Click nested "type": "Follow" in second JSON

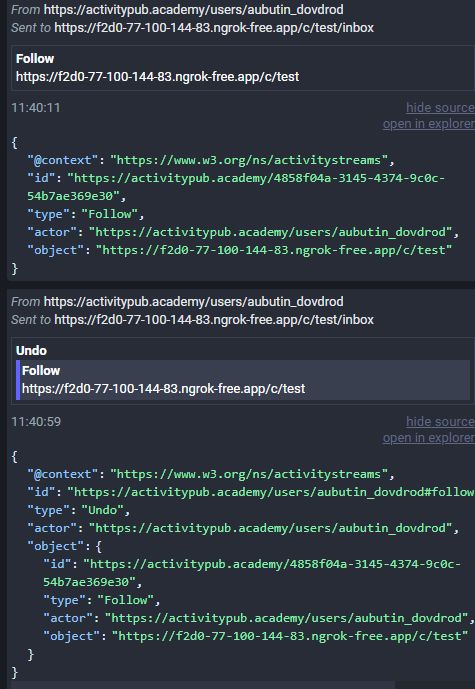[x=102, y=600]
